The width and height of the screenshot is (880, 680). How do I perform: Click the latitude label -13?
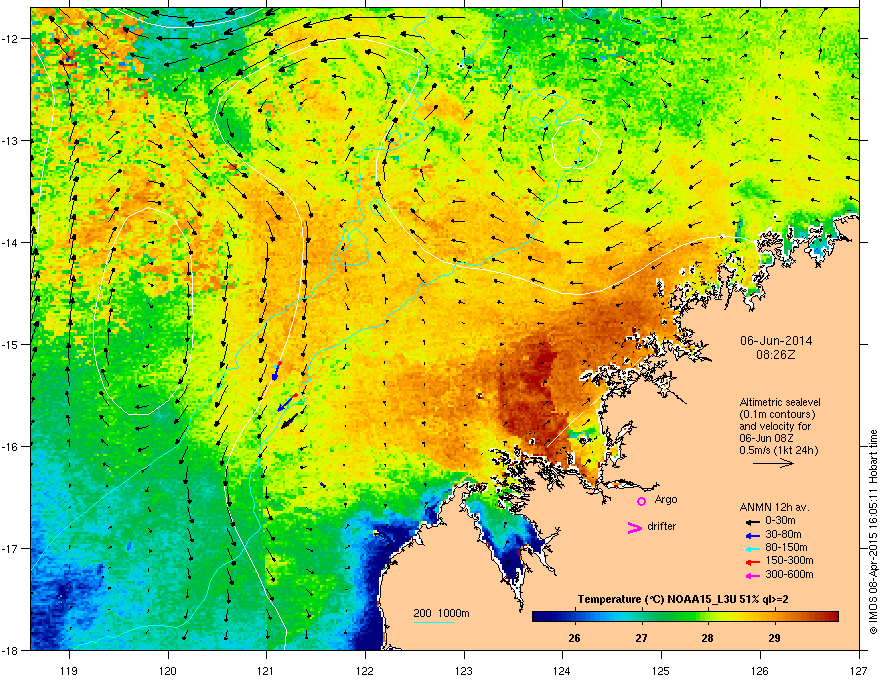tap(11, 140)
